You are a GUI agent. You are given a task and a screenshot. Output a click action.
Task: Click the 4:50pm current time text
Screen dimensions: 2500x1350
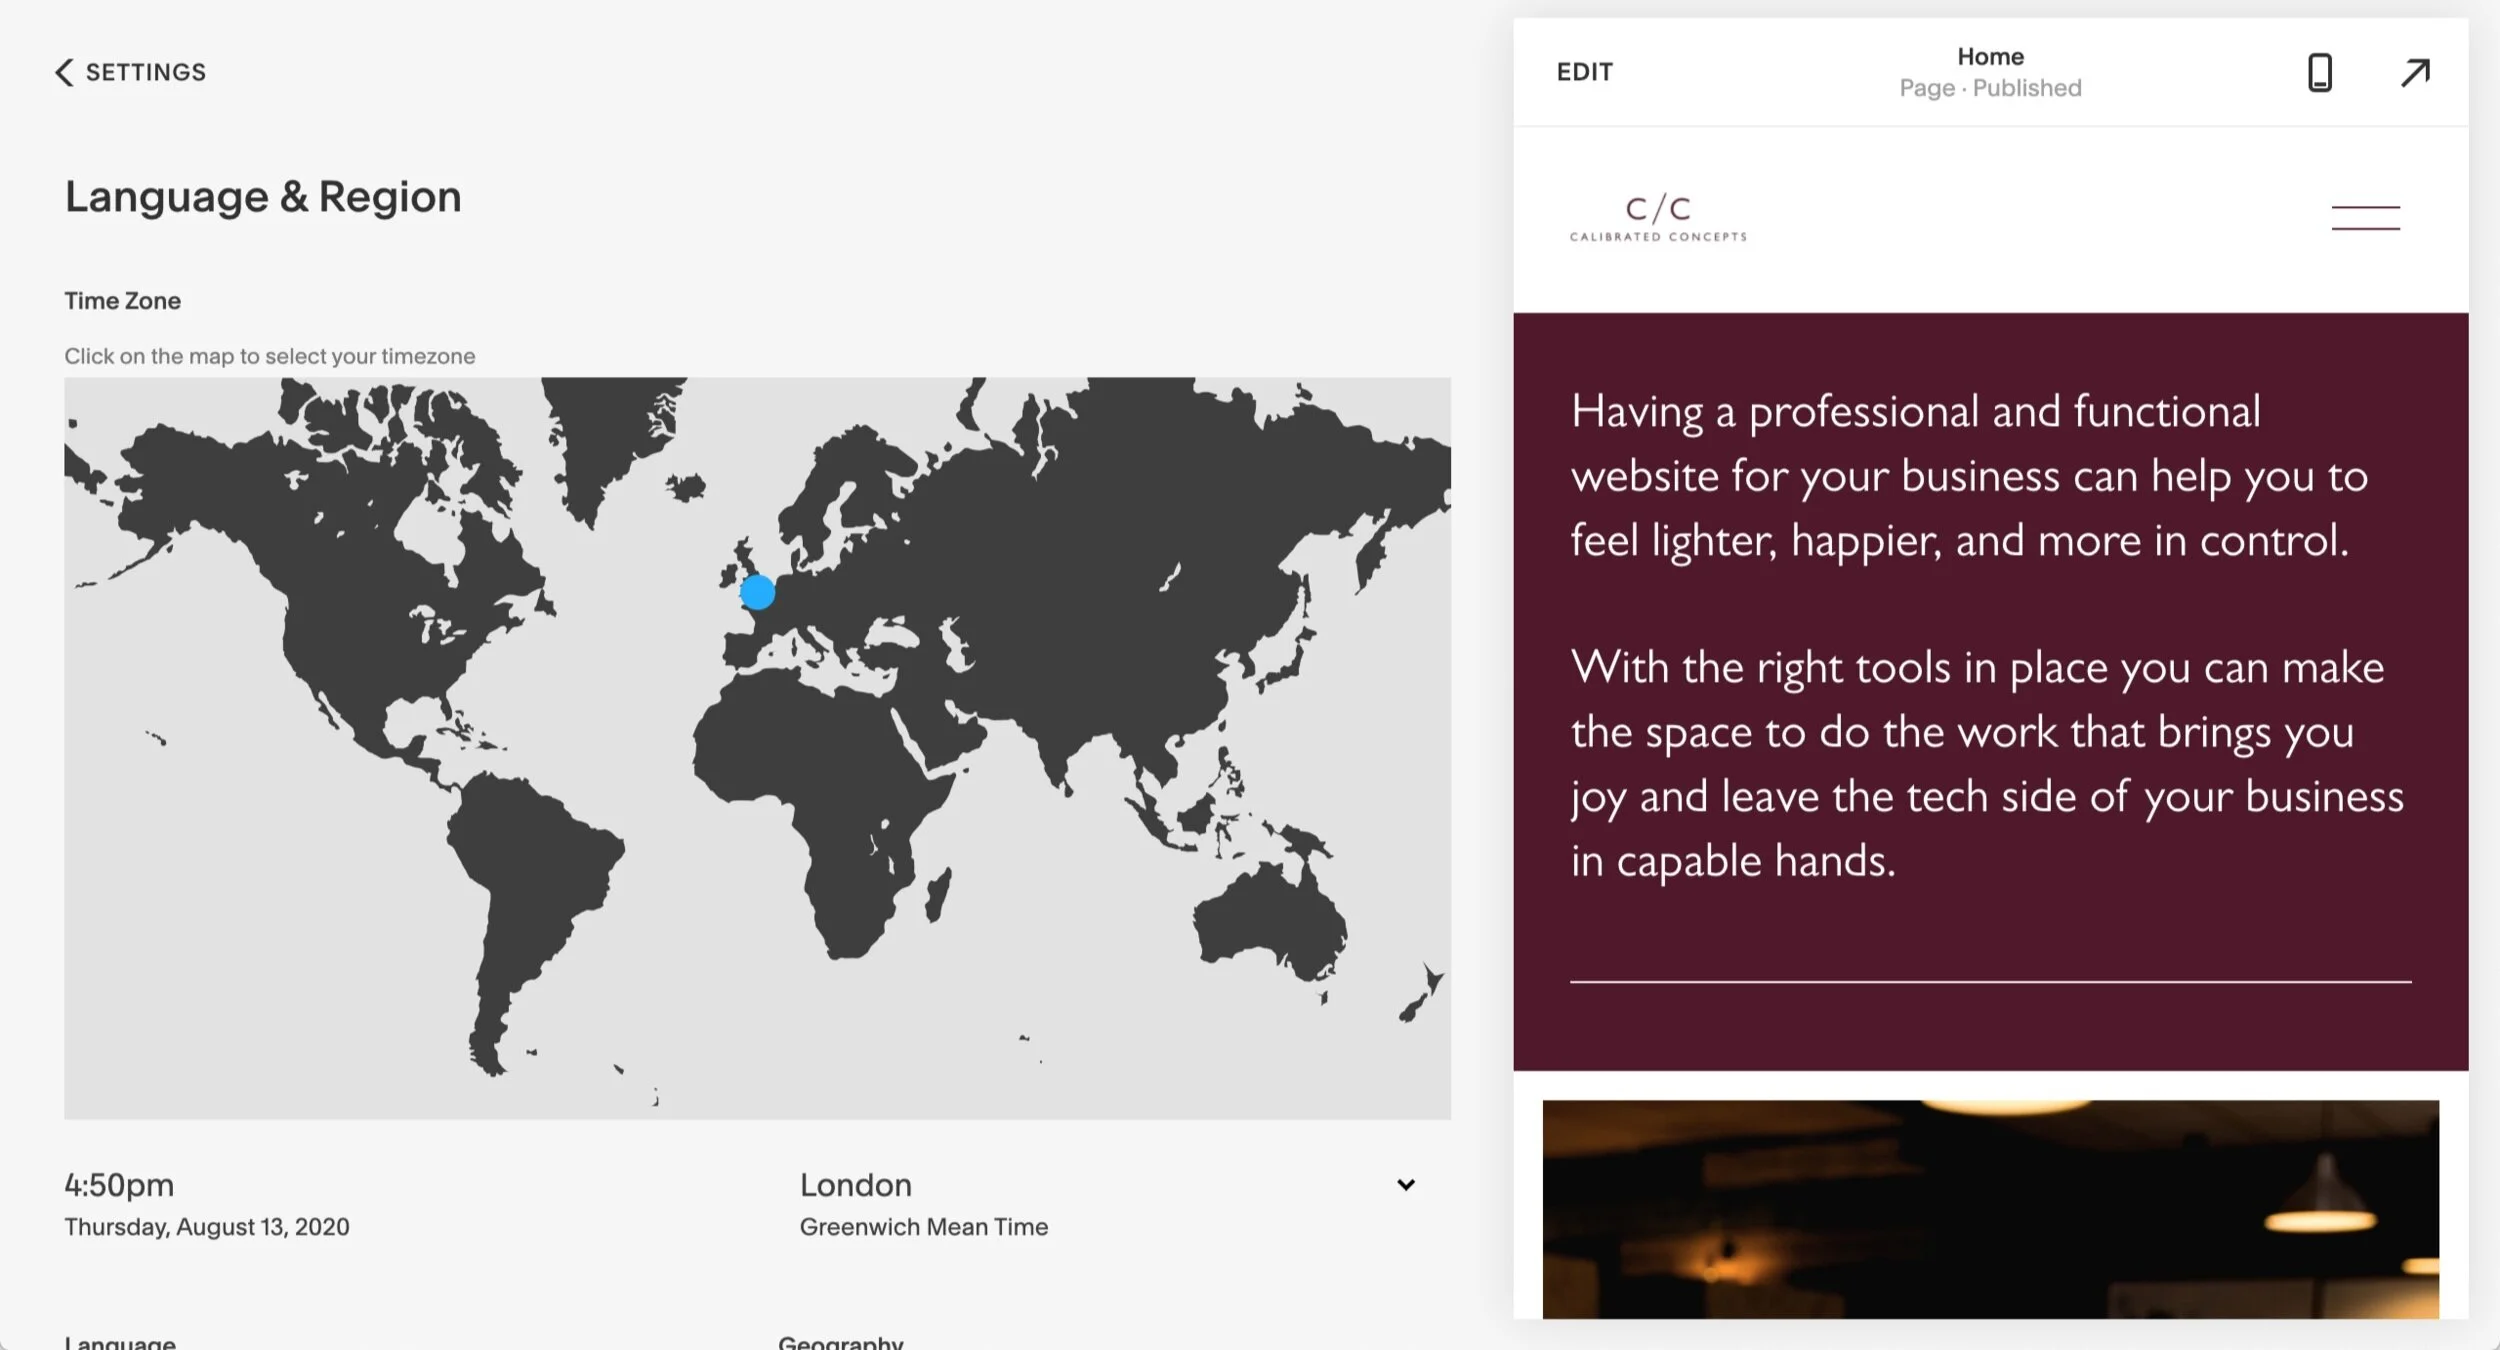(119, 1185)
